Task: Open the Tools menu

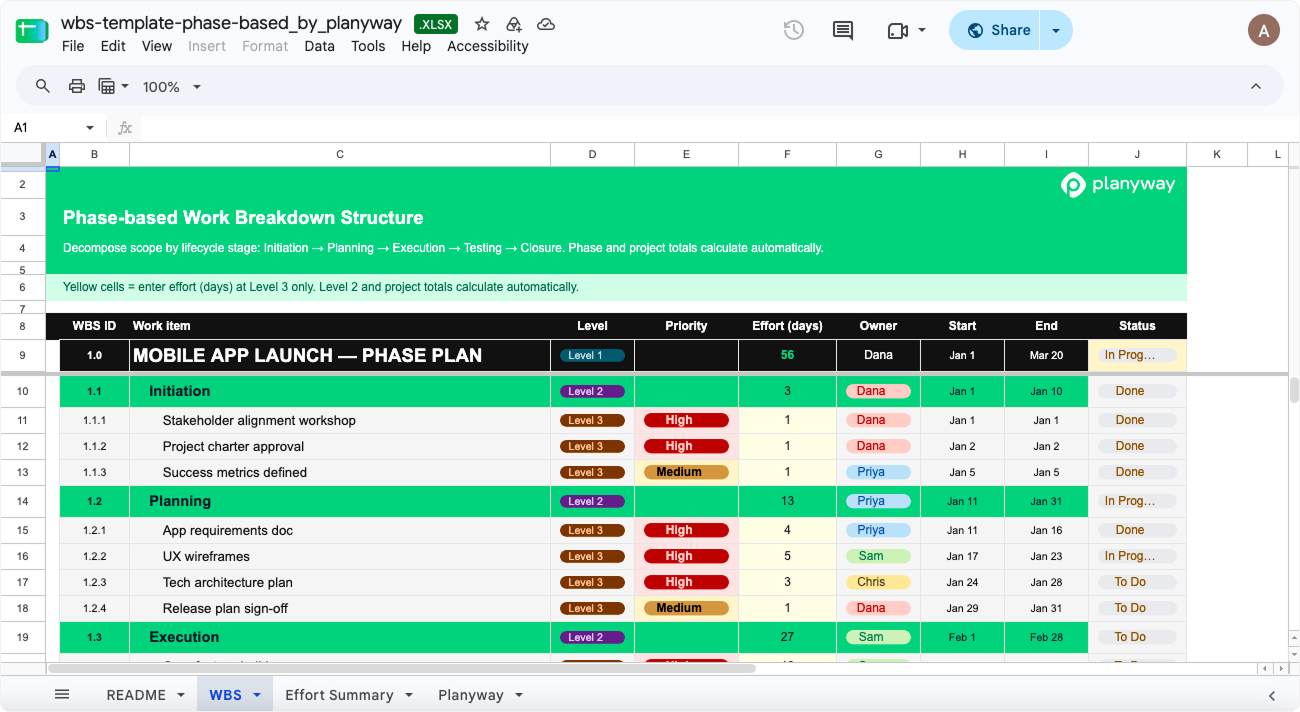Action: (368, 46)
